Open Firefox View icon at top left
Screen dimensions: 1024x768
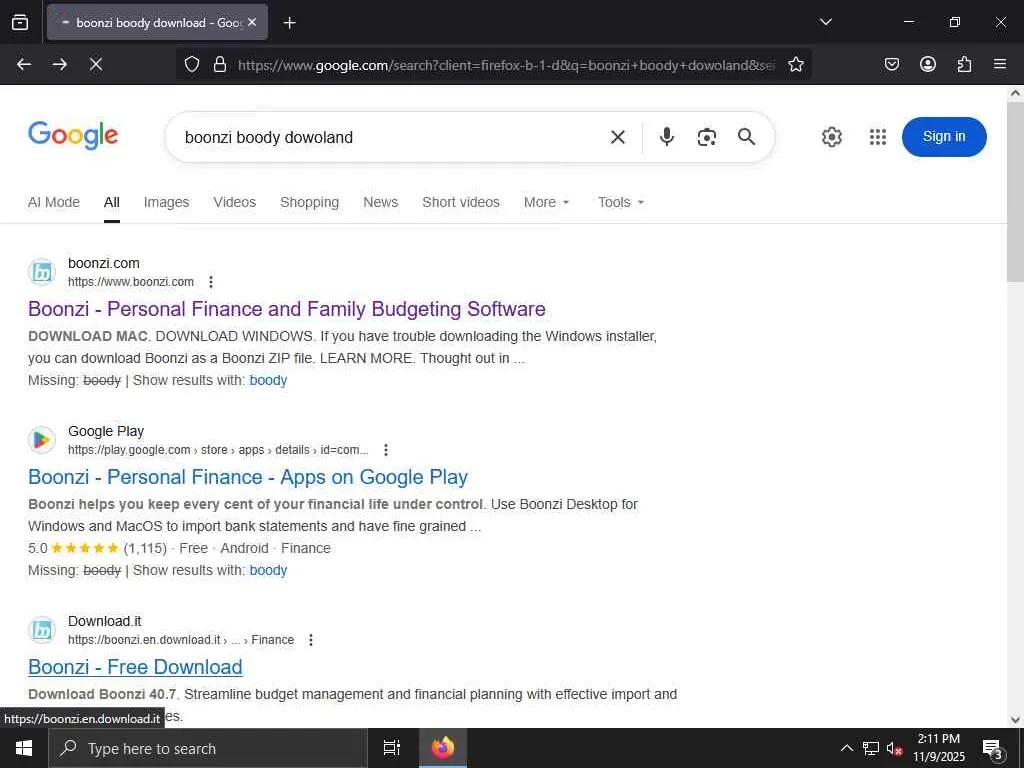[x=20, y=22]
